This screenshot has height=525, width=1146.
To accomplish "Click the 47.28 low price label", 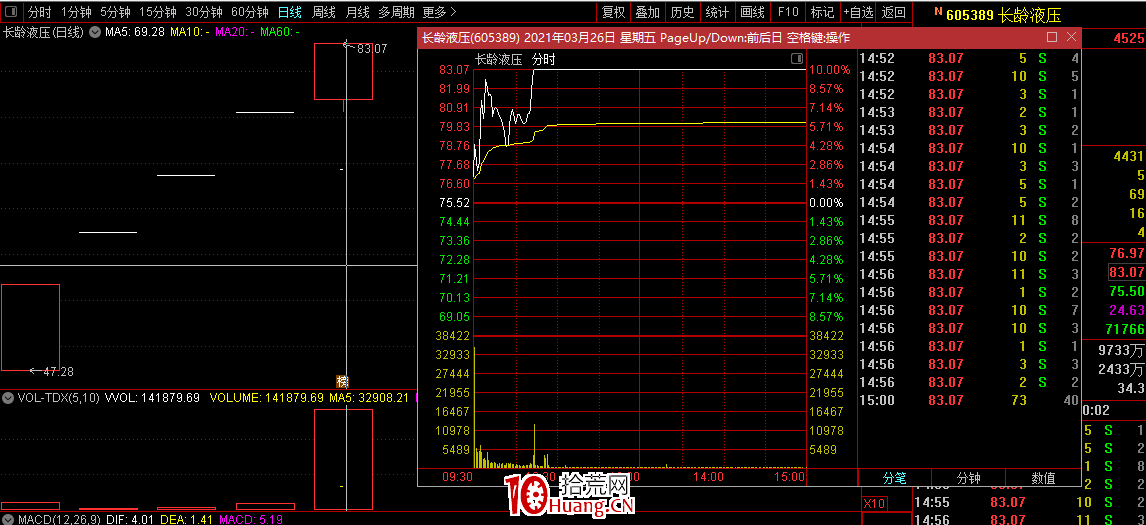I will coord(58,371).
